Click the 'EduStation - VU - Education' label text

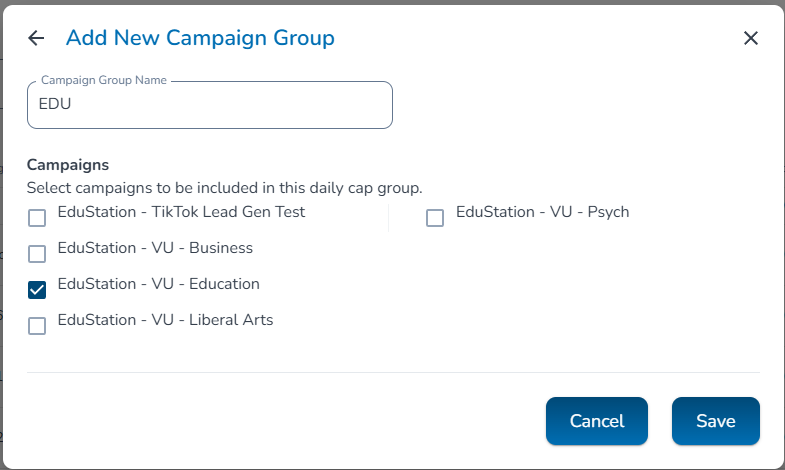point(158,284)
